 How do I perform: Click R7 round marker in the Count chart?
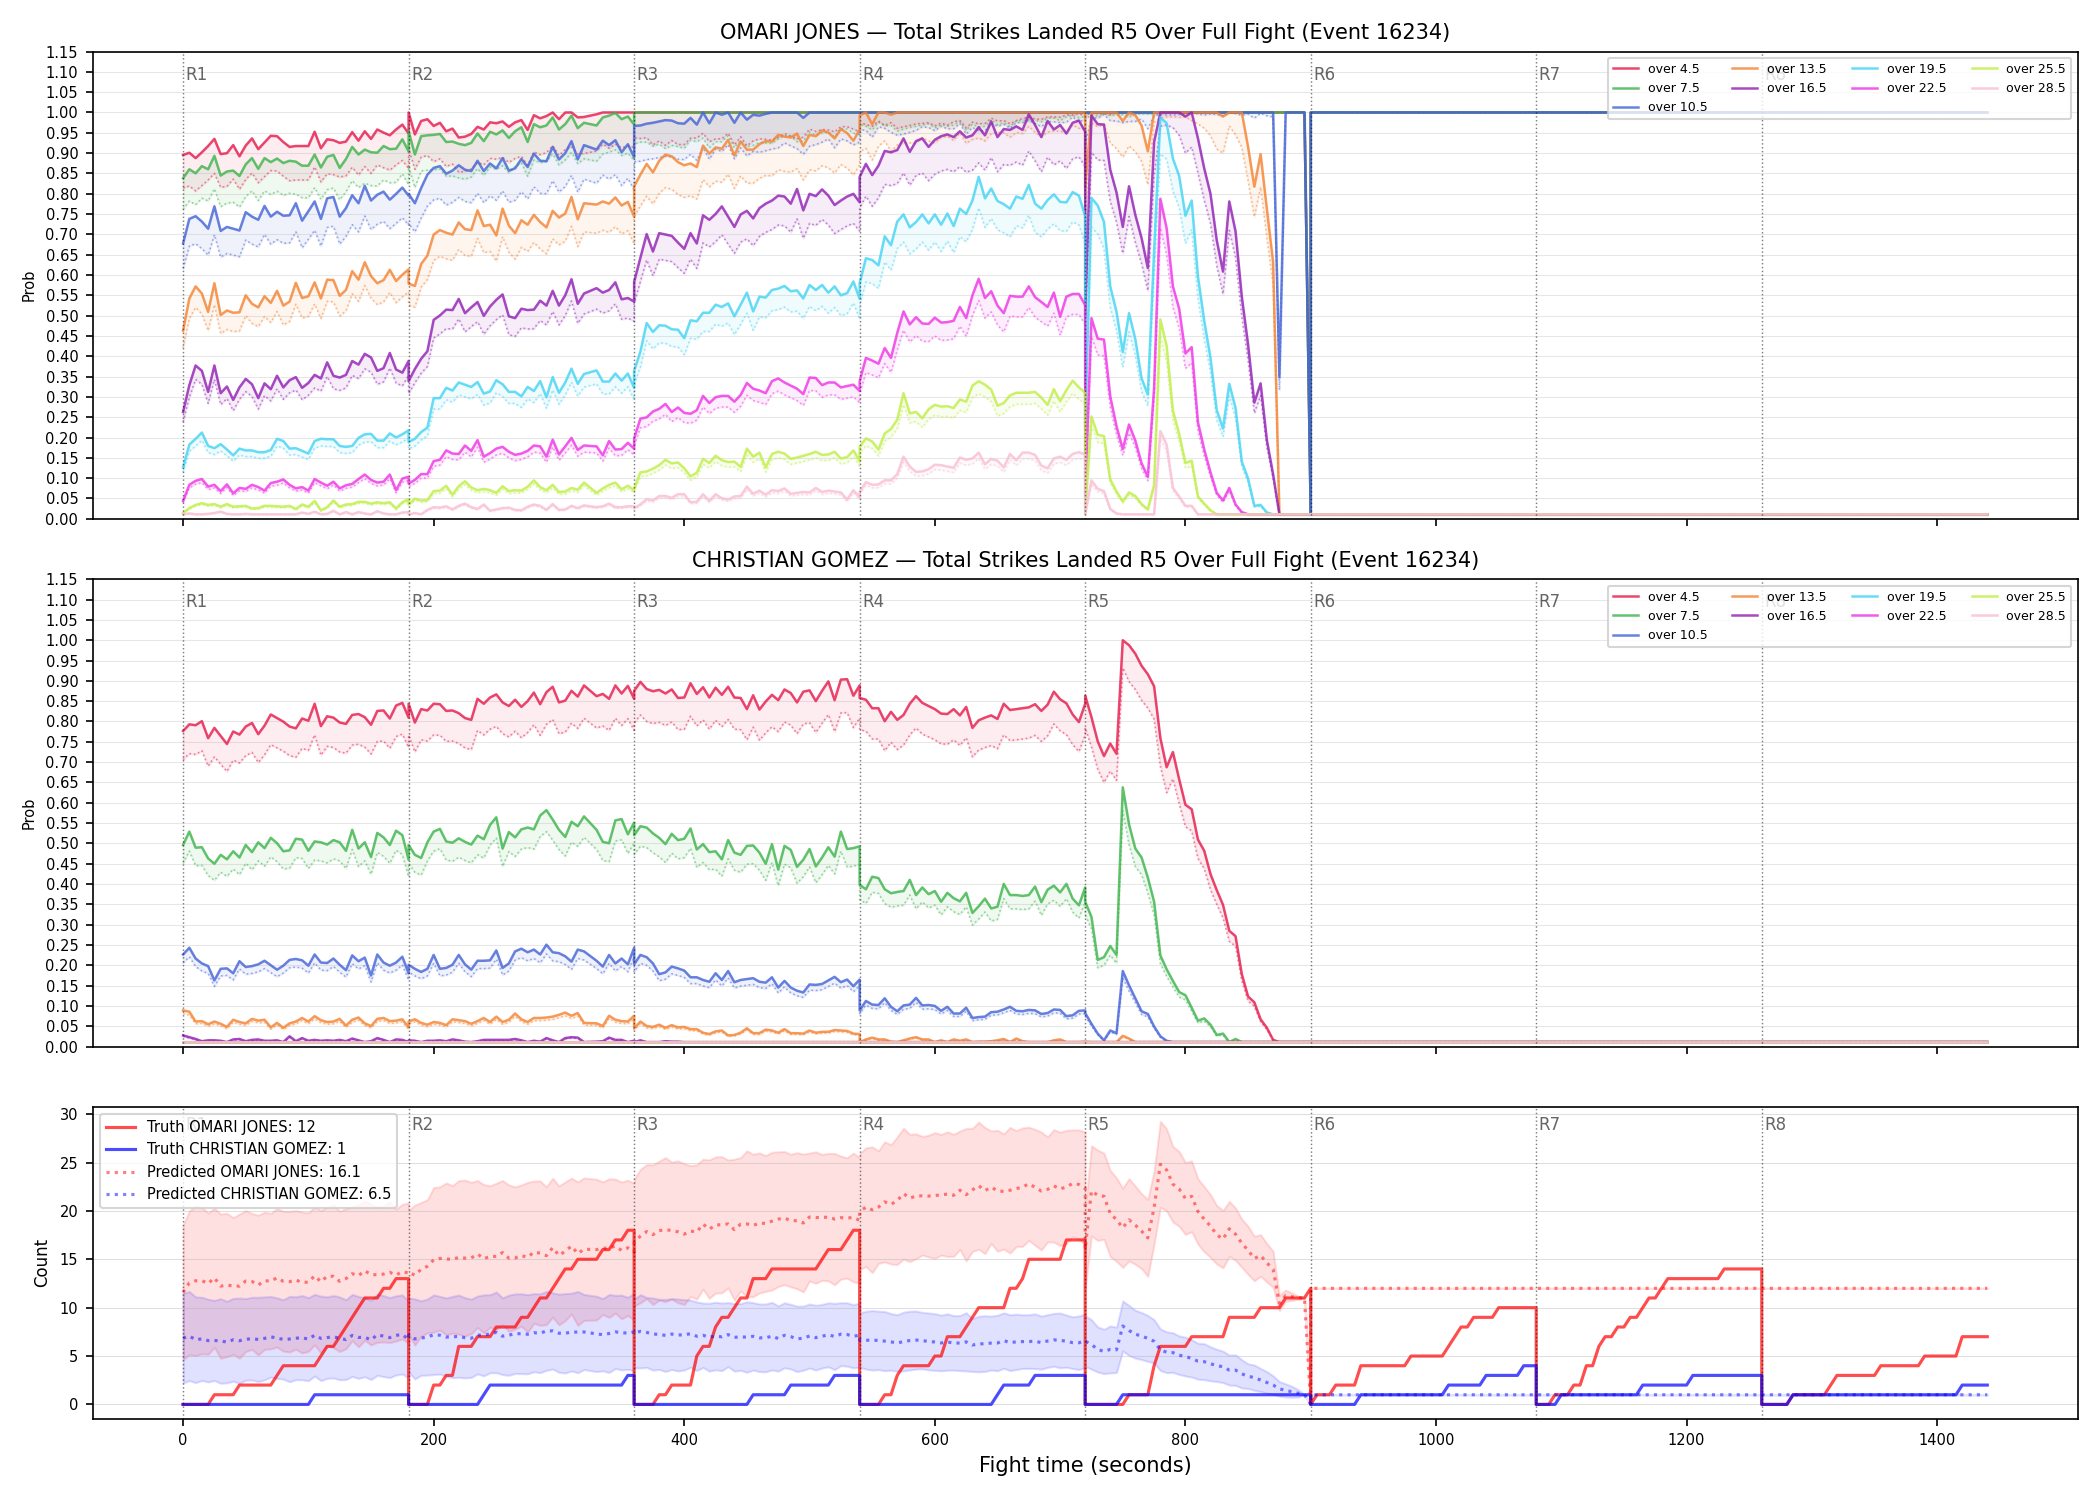[x=1549, y=1124]
